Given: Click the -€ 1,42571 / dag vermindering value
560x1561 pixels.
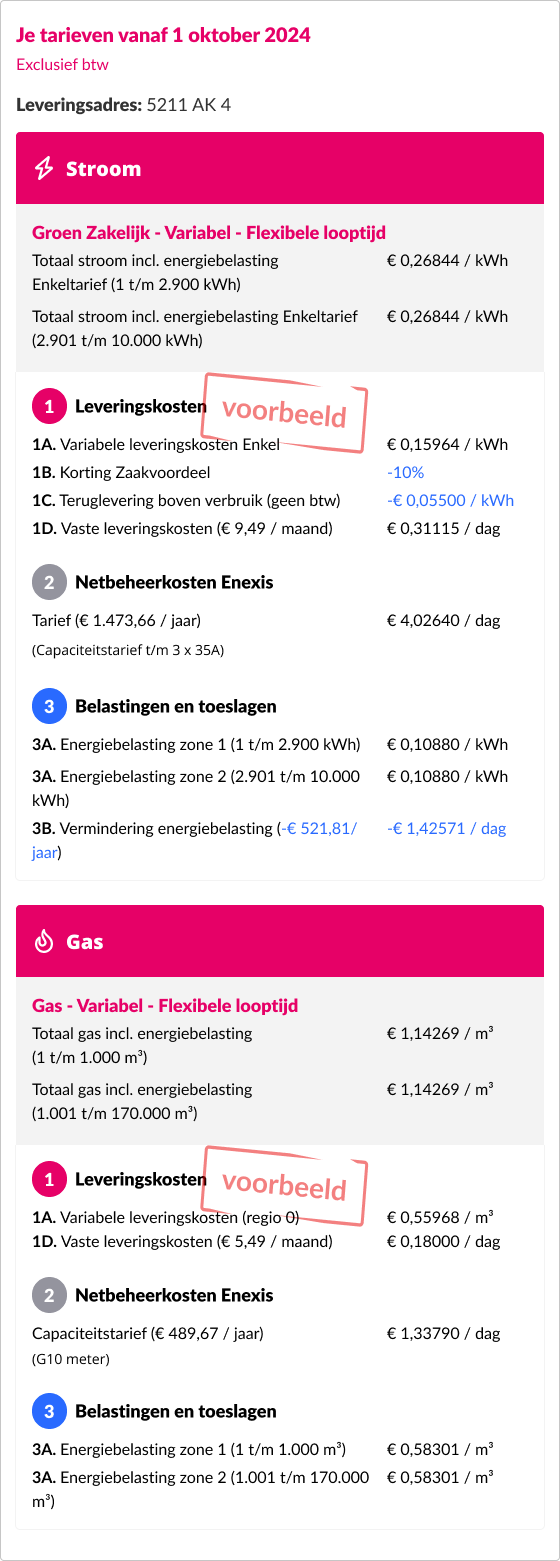Looking at the screenshot, I should point(447,828).
